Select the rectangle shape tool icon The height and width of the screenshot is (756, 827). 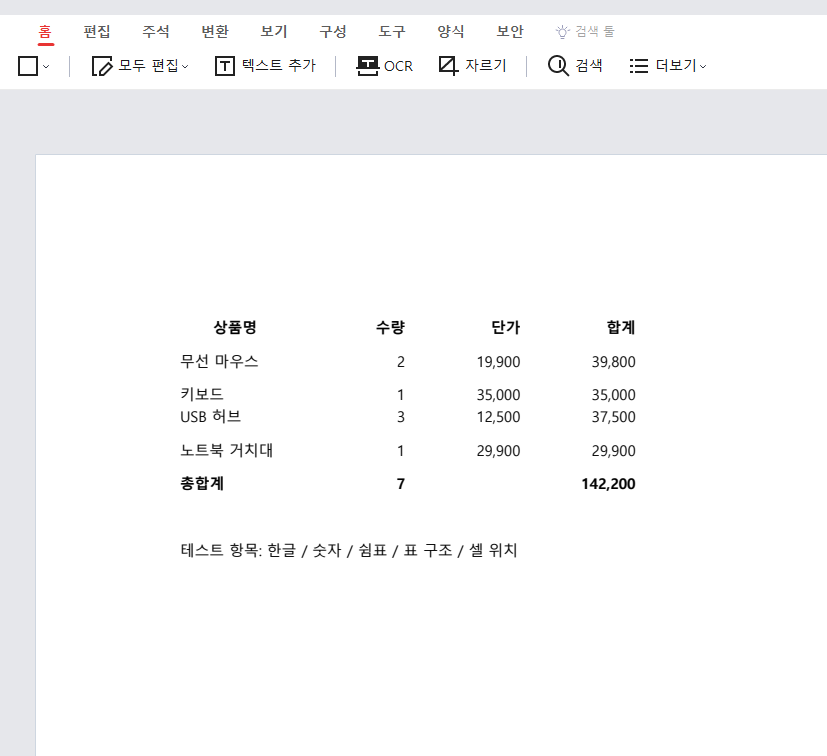tap(28, 66)
